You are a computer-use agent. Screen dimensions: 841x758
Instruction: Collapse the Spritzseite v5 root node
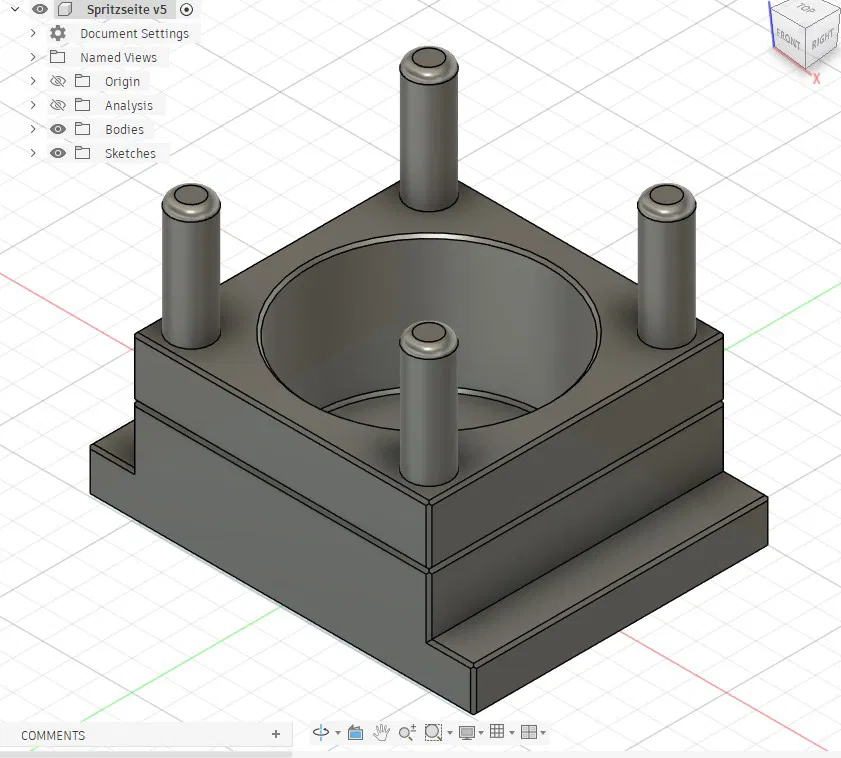click(15, 9)
